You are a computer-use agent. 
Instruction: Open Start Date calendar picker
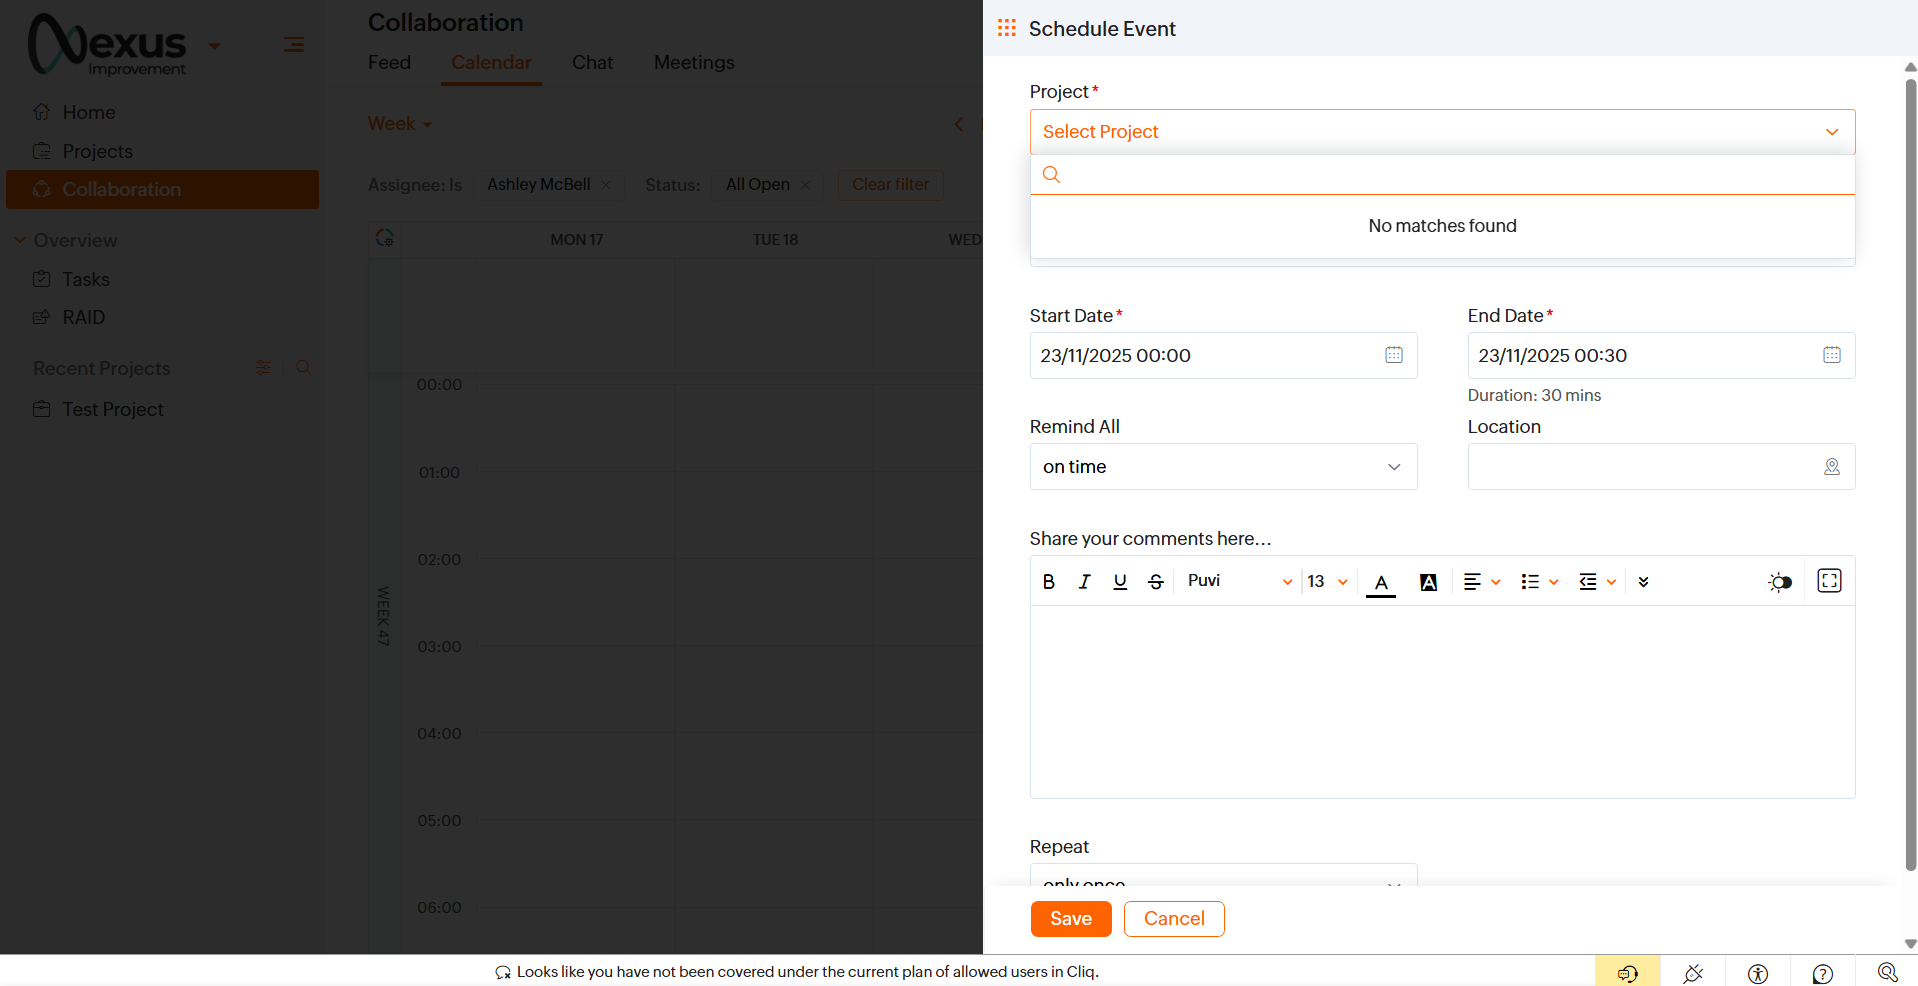(1394, 355)
